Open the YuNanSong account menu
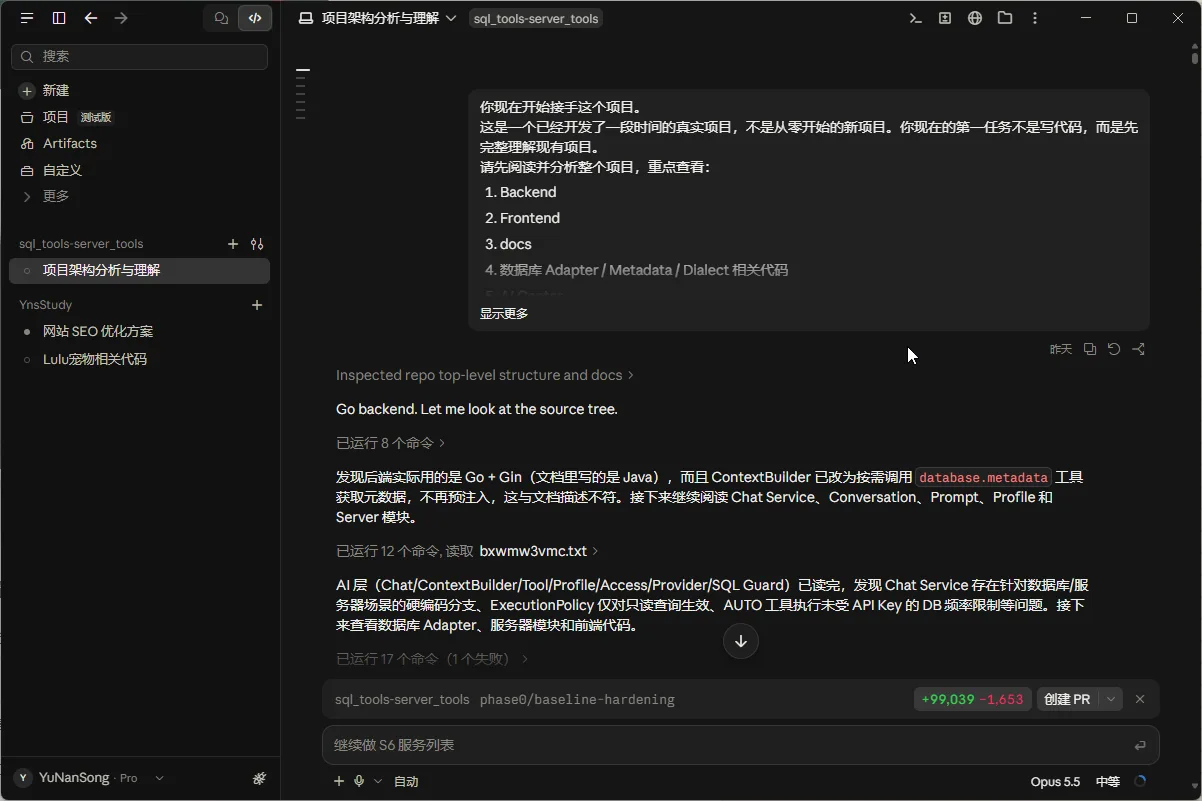 [89, 778]
